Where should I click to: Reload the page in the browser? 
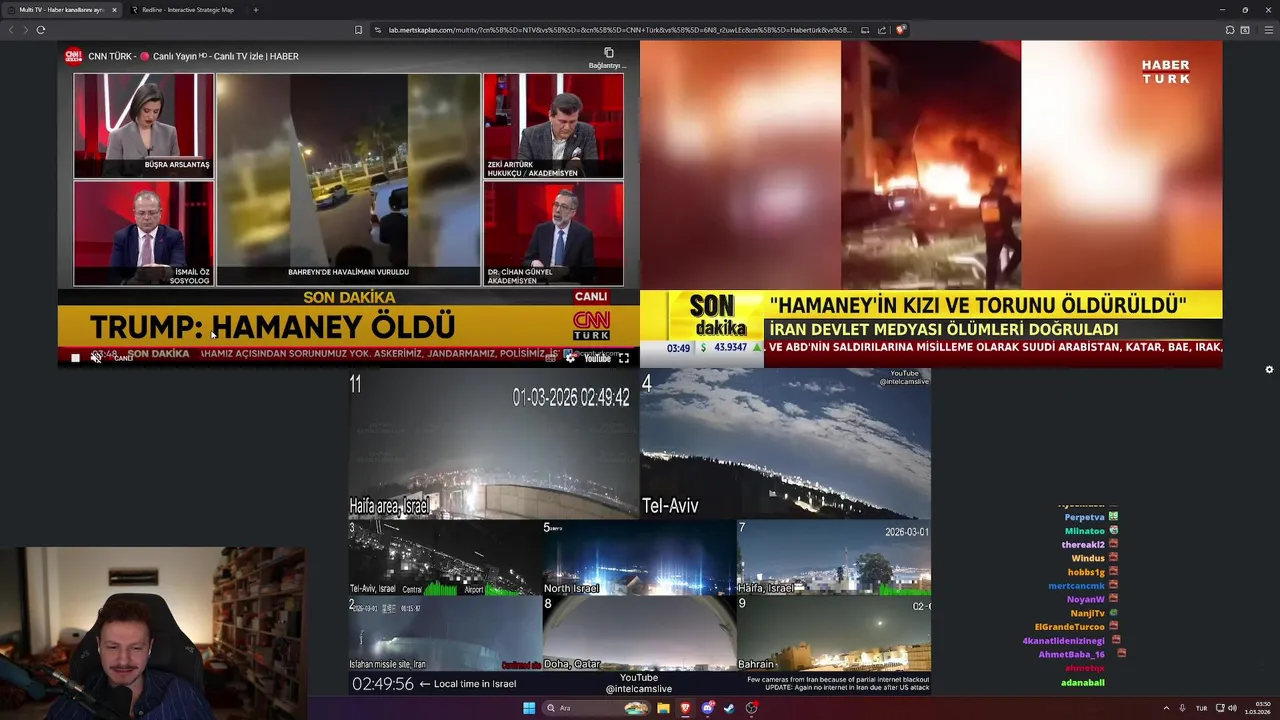(41, 30)
